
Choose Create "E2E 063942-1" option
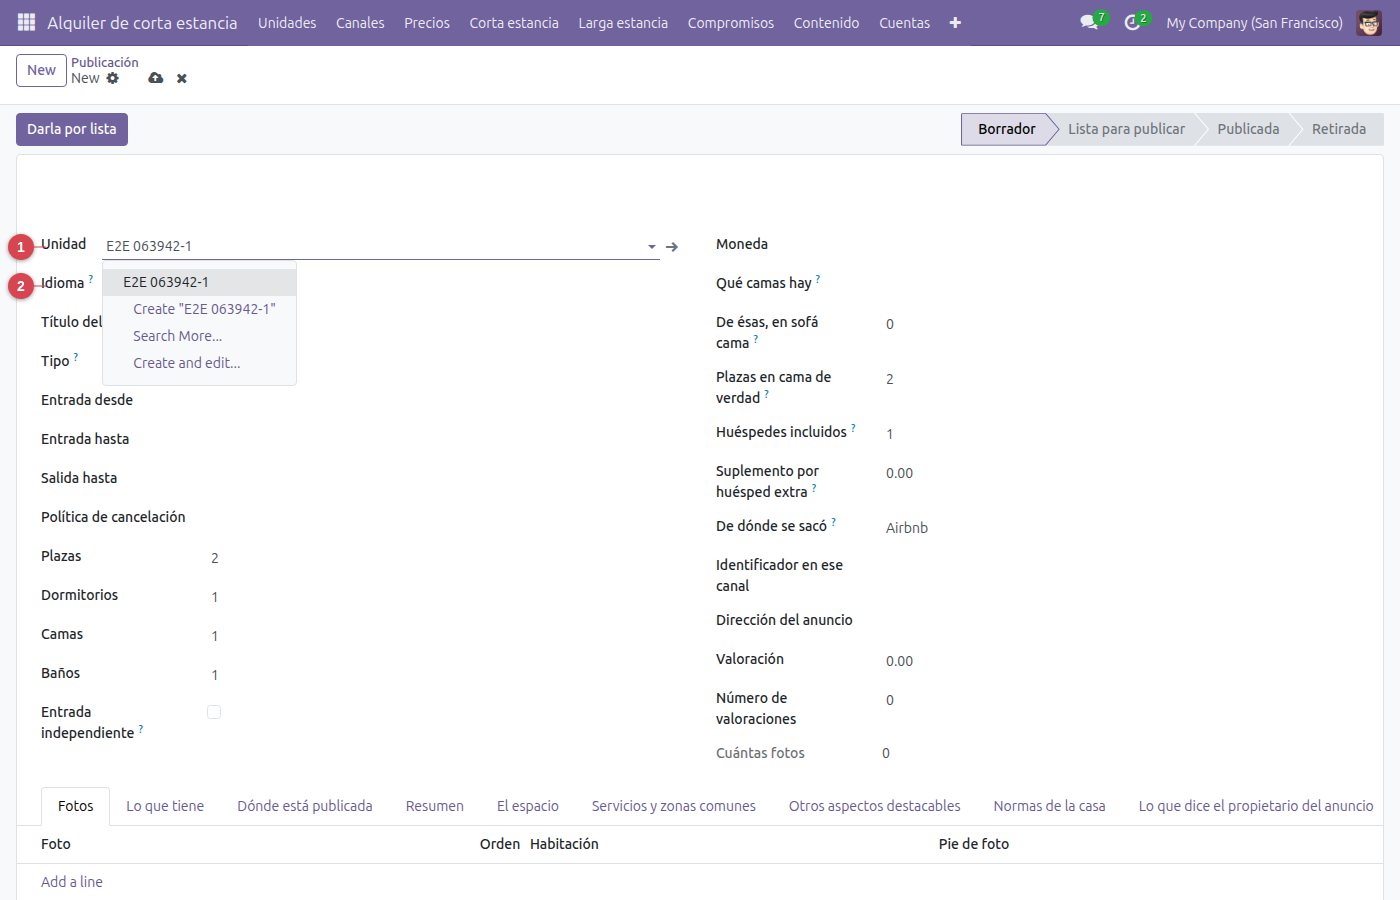(200, 309)
